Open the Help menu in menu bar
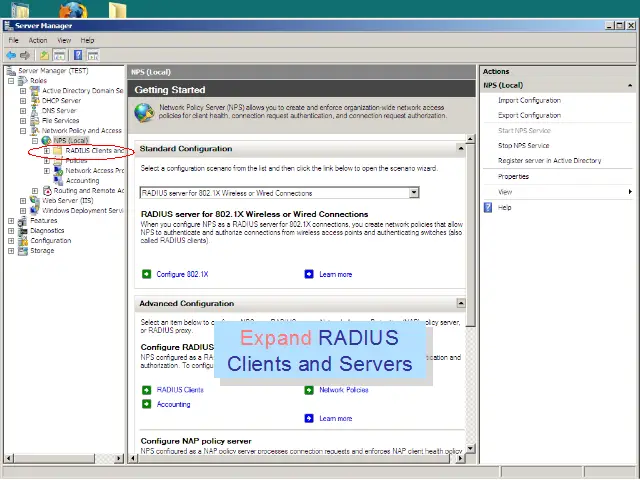 (87, 40)
